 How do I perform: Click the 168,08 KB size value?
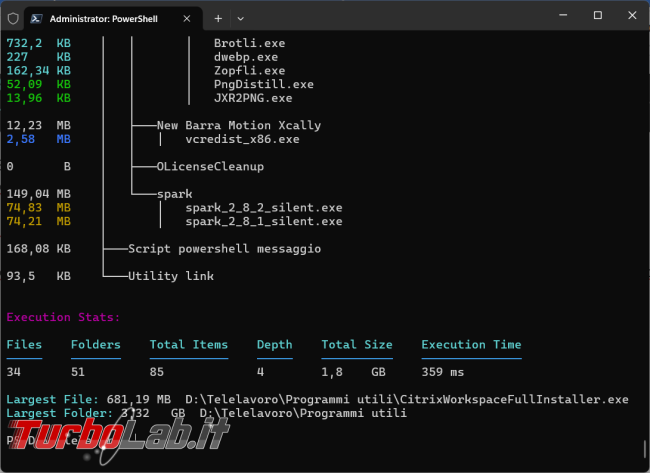pyautogui.click(x=39, y=248)
